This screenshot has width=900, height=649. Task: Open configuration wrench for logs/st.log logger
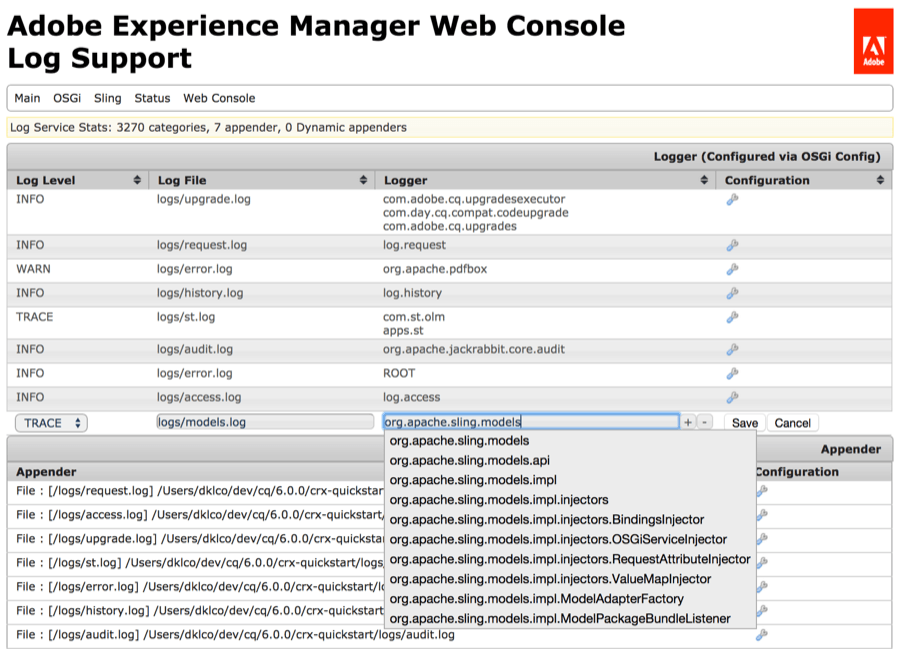tap(732, 317)
